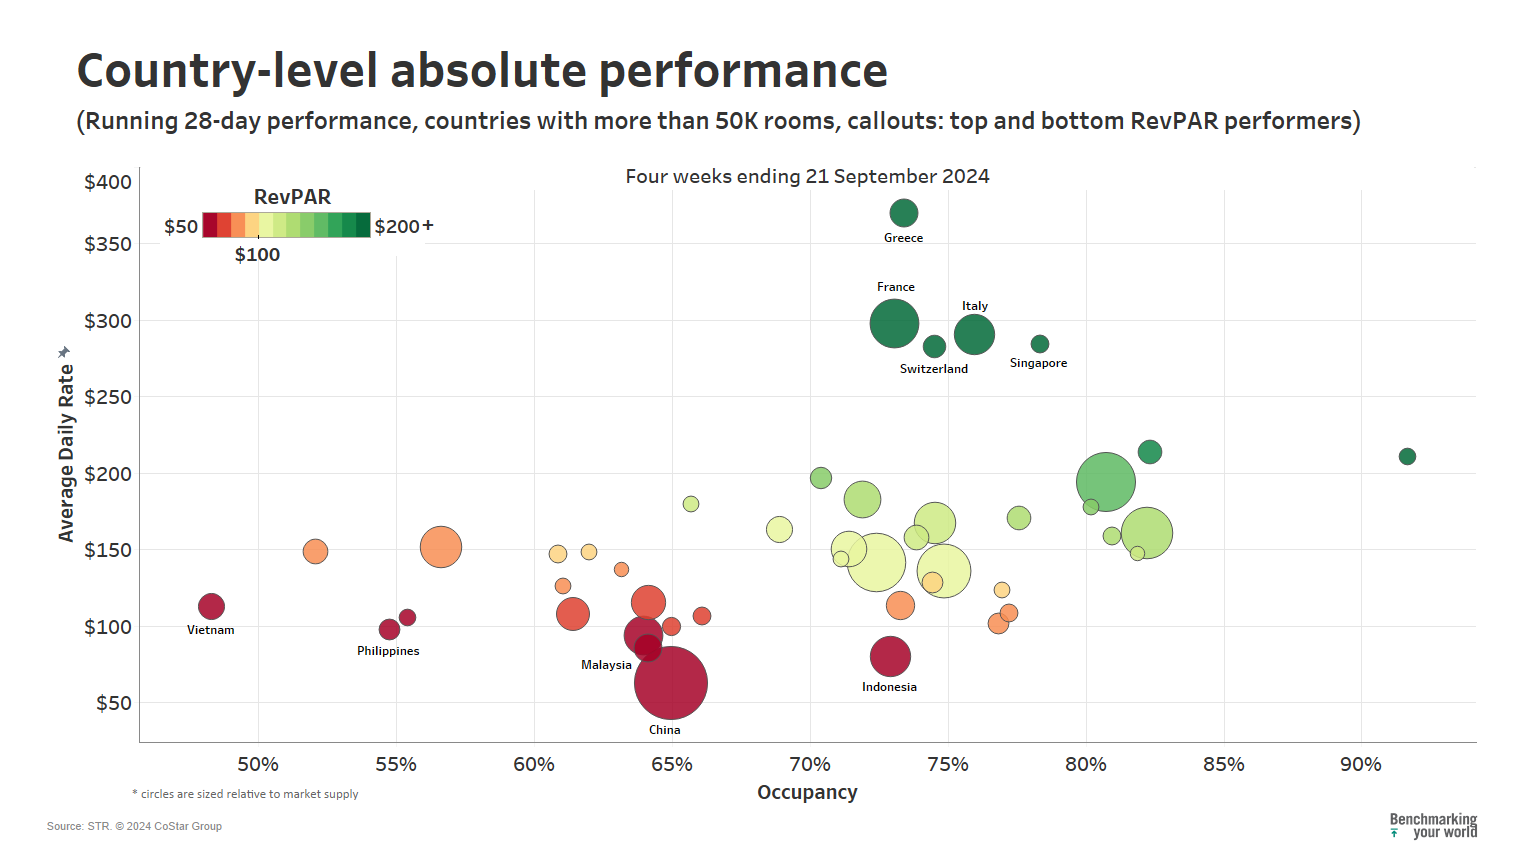Click the large China bubble
This screenshot has width=1520, height=855.
coord(671,683)
